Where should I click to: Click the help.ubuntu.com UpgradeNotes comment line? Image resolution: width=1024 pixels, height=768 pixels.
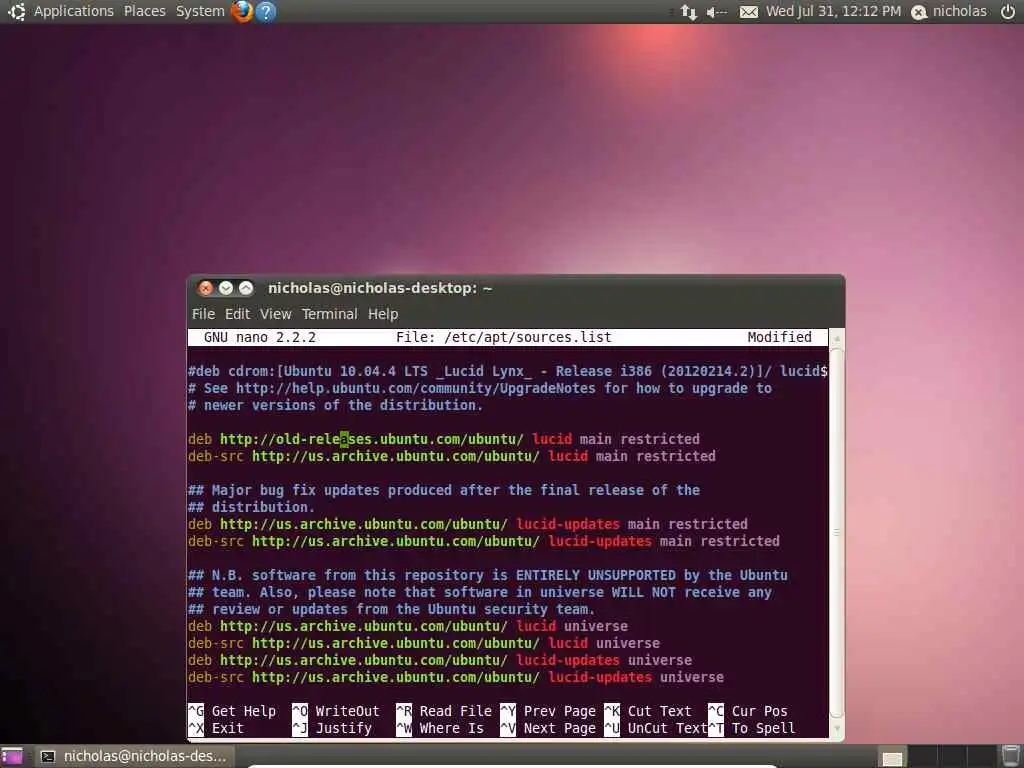(480, 388)
